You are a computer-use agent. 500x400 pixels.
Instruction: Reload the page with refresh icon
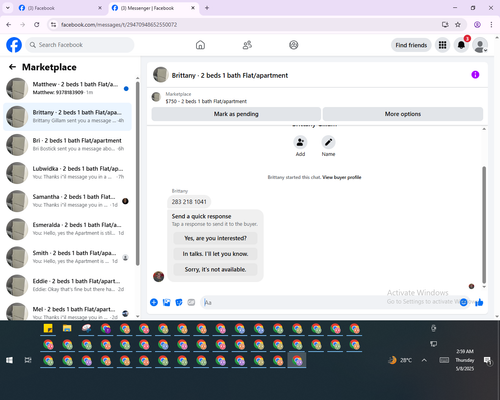[x=37, y=24]
